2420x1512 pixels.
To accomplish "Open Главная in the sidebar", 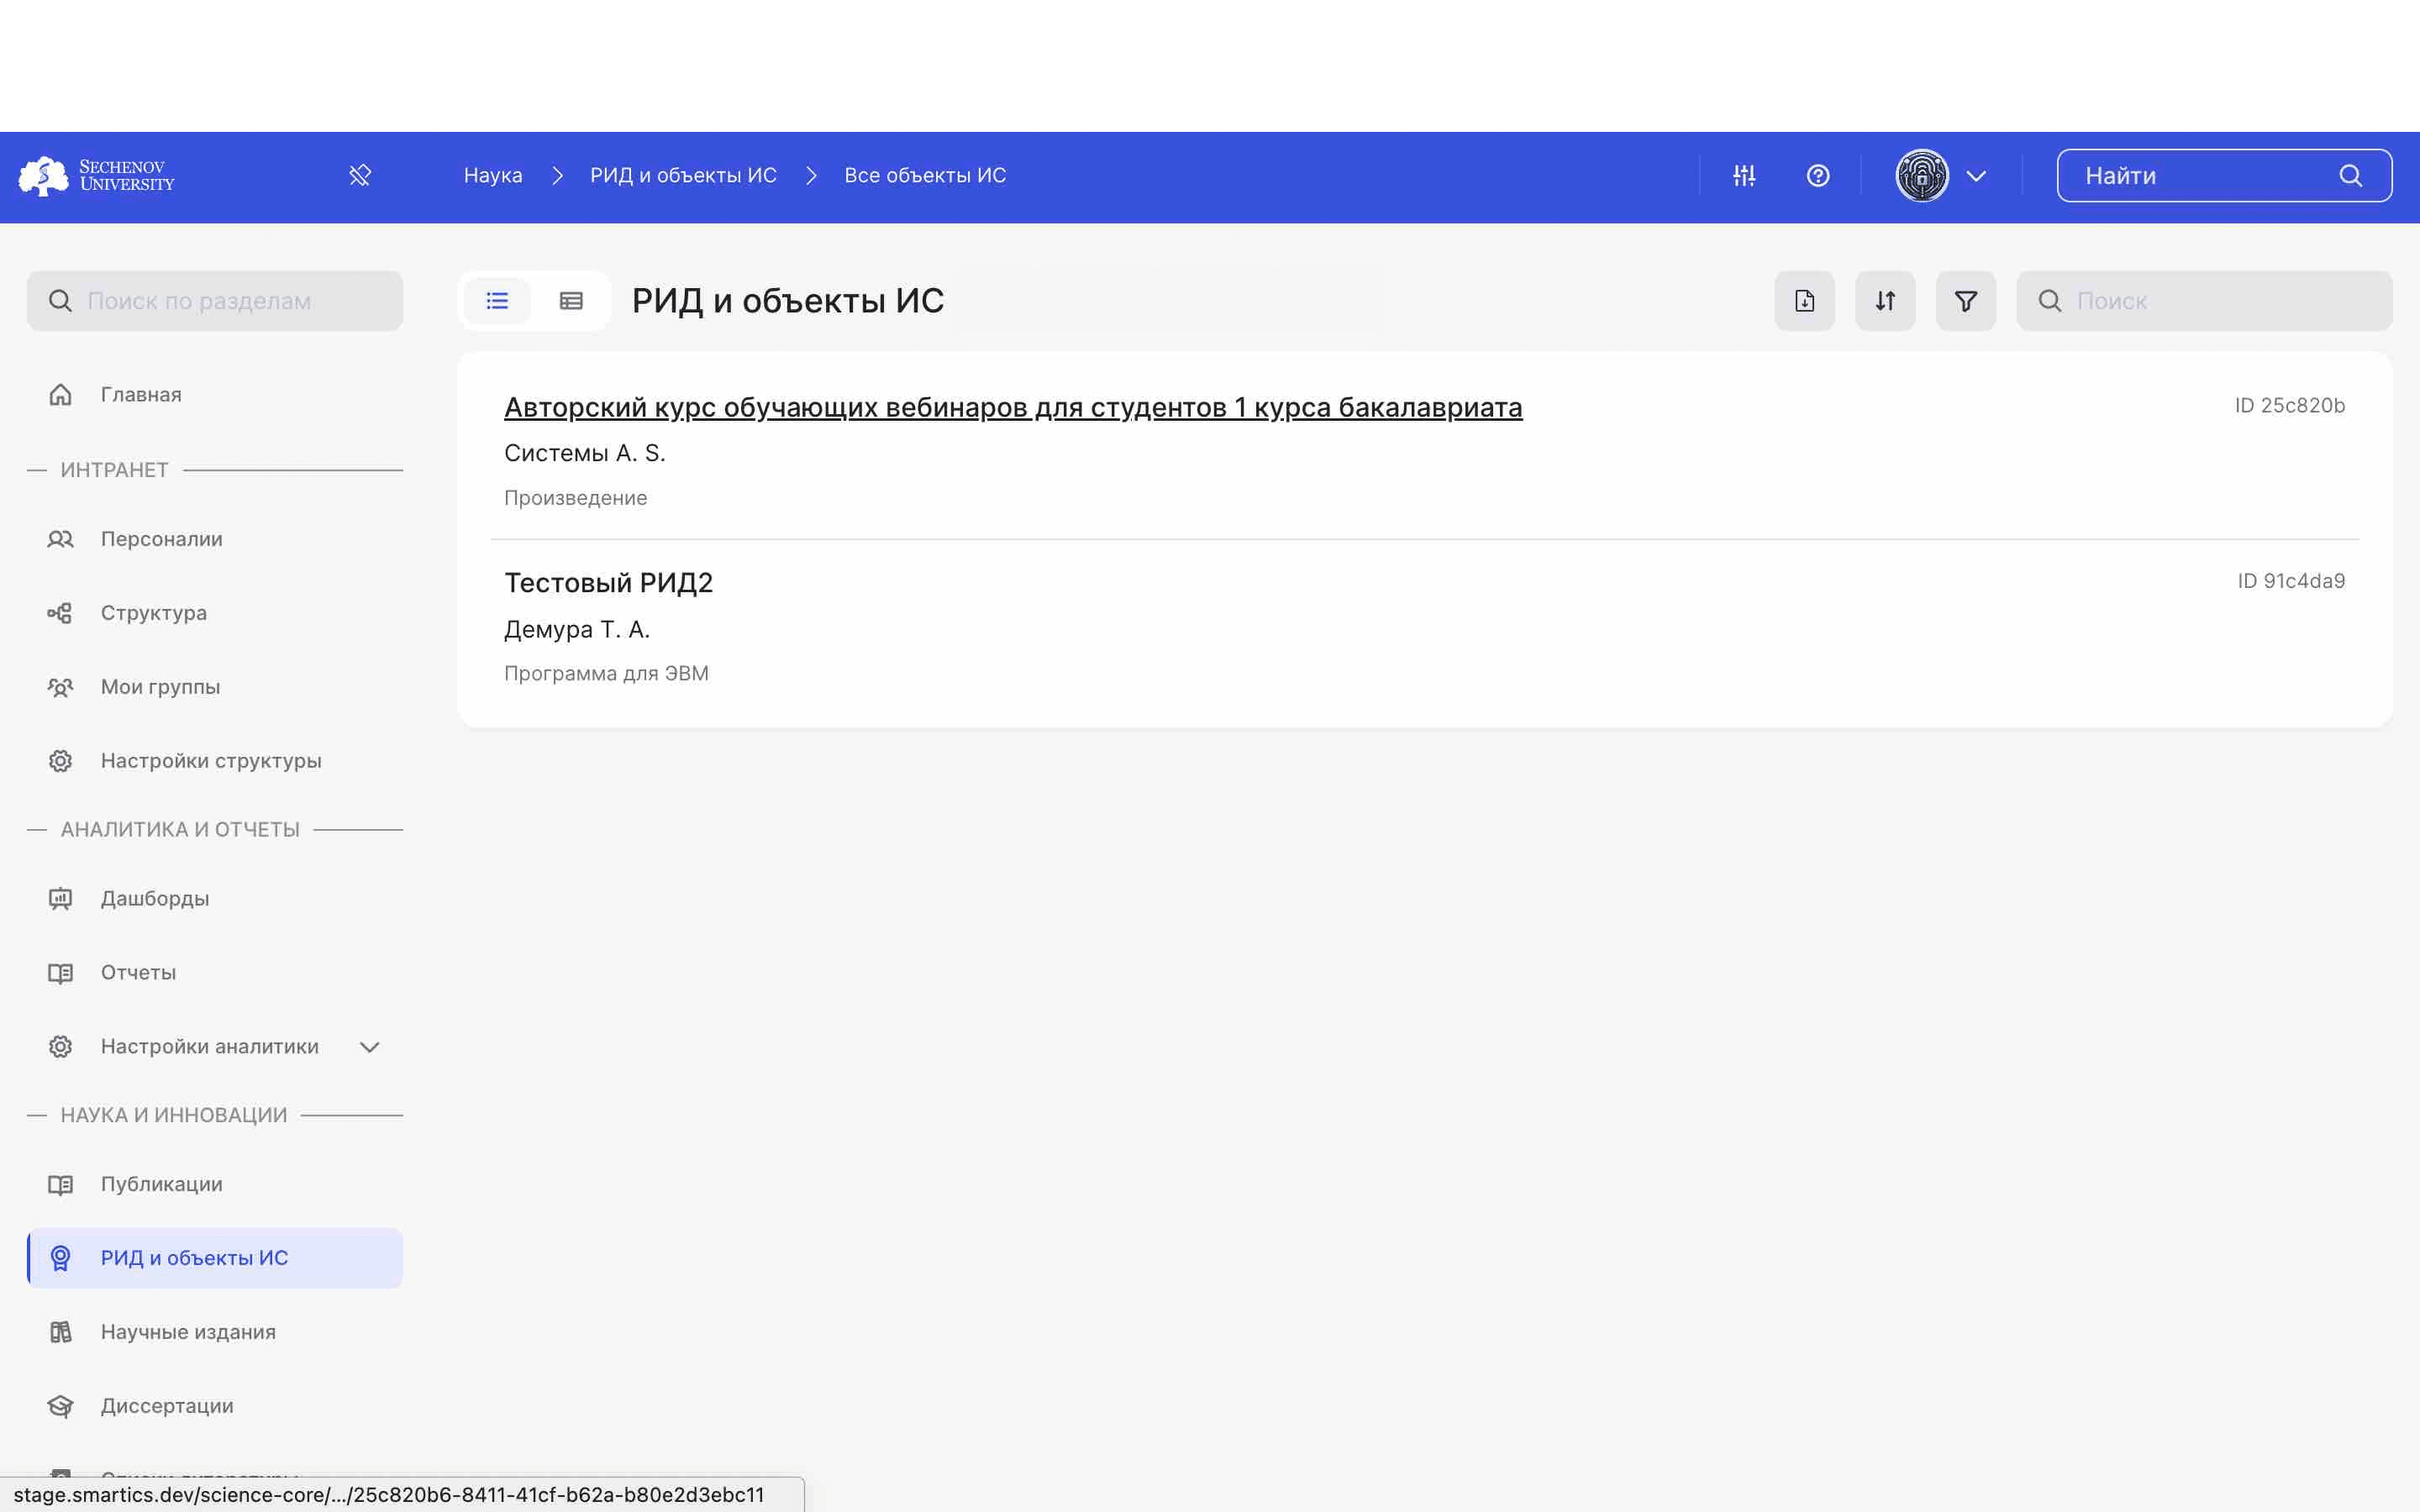I will pos(215,395).
